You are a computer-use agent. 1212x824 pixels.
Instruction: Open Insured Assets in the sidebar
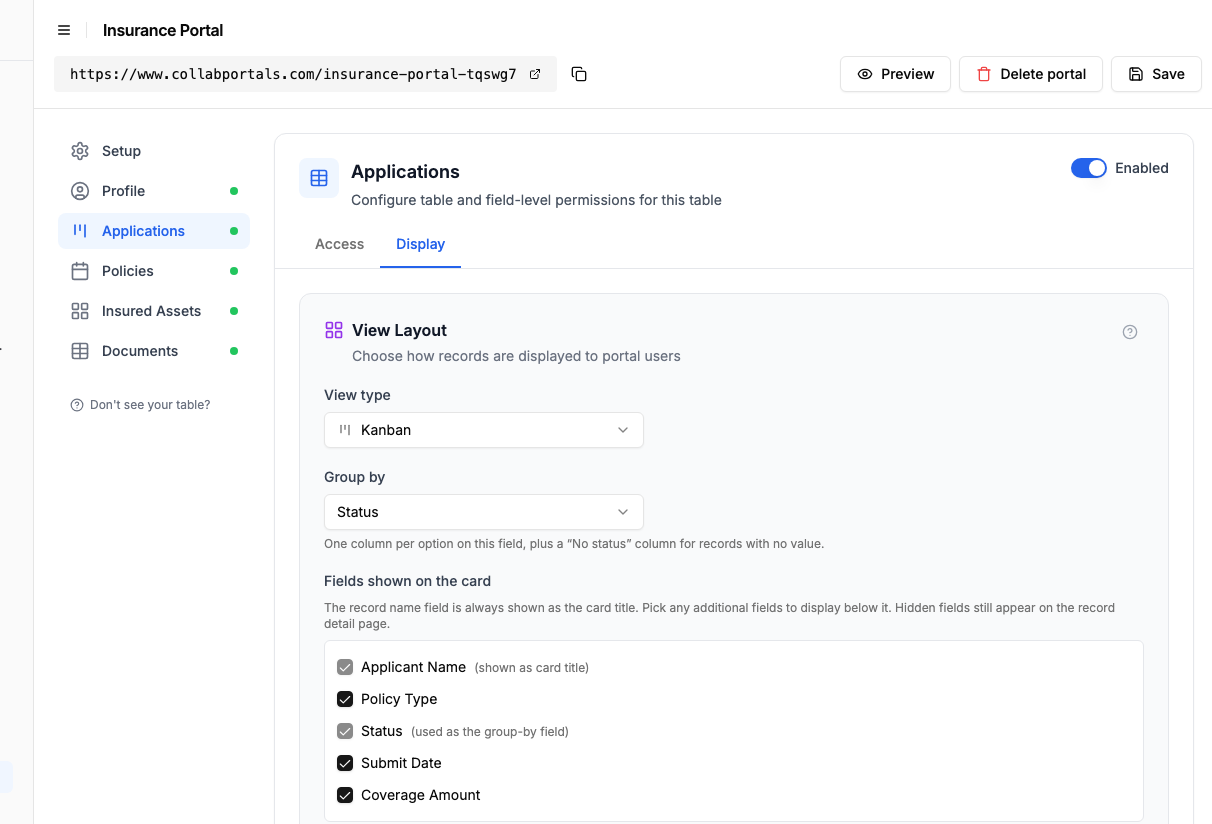154,311
